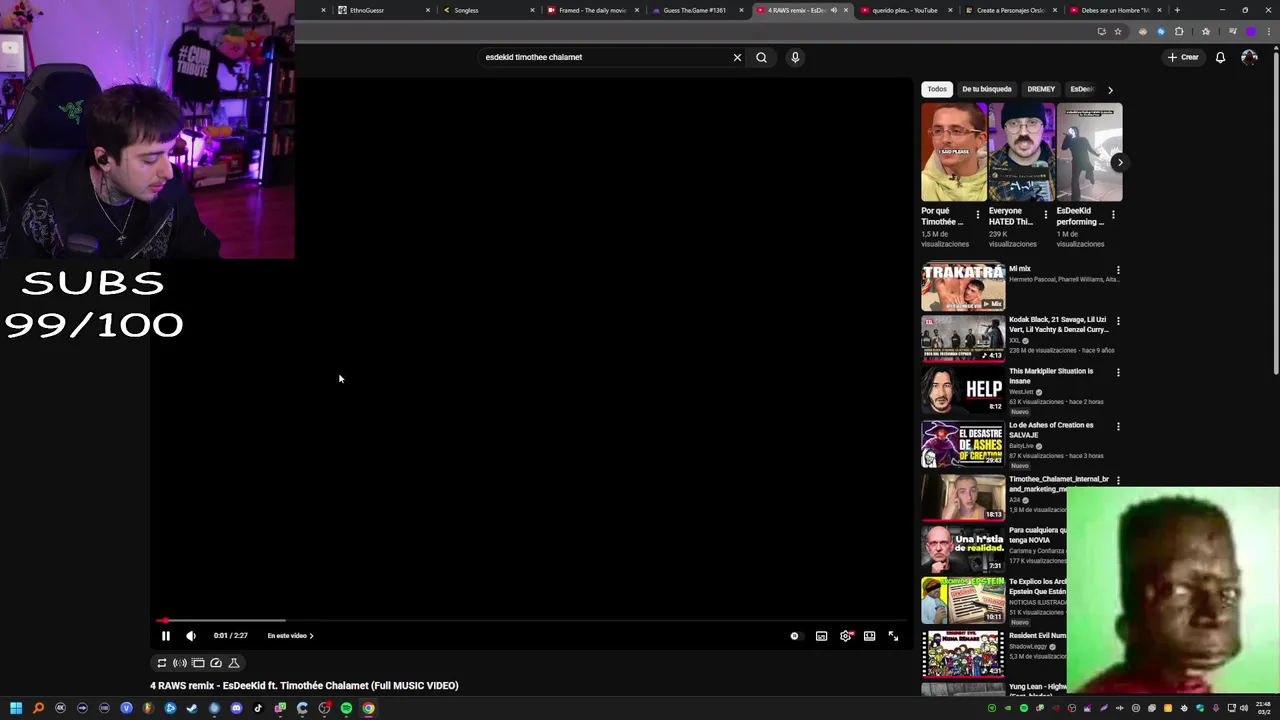This screenshot has height=720, width=1280.
Task: Open options for 'This Markiplier Situation'
Action: coord(1118,373)
